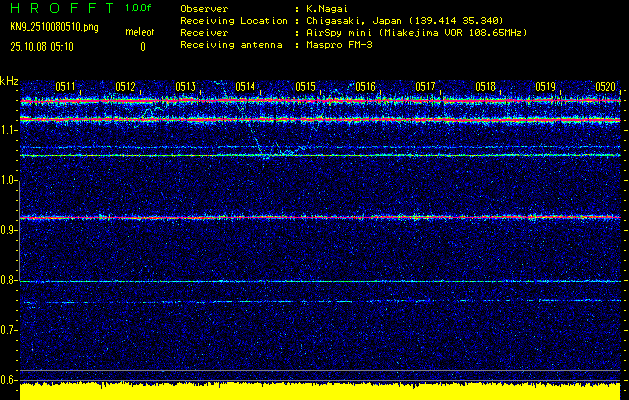The height and width of the screenshot is (400, 629).
Task: Click the meteor count value 0
Action: coord(142,46)
